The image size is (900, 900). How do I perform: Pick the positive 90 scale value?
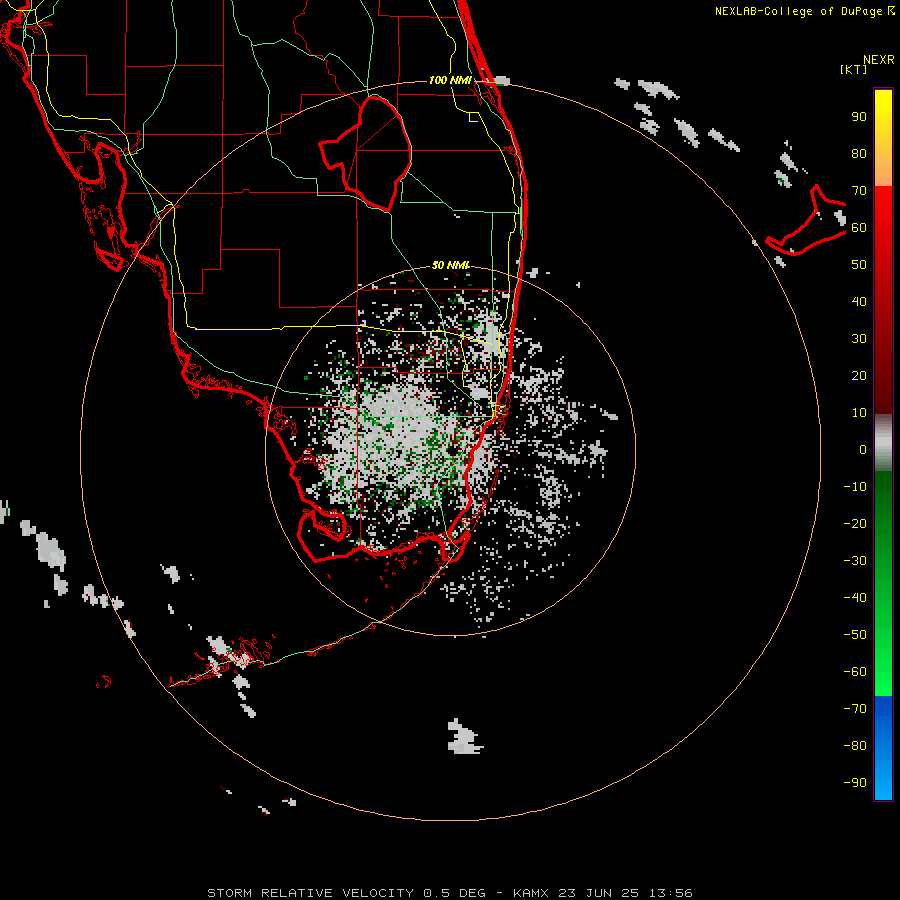[859, 117]
